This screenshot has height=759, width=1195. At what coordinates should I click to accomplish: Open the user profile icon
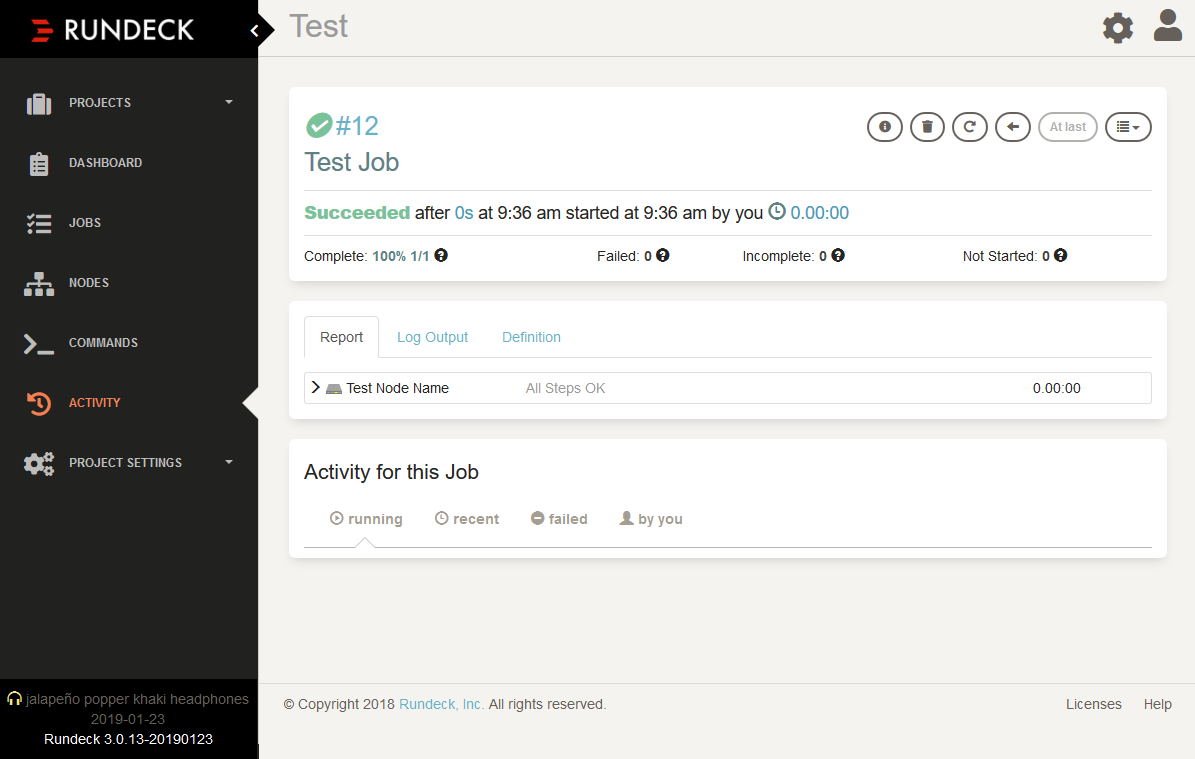(1167, 27)
